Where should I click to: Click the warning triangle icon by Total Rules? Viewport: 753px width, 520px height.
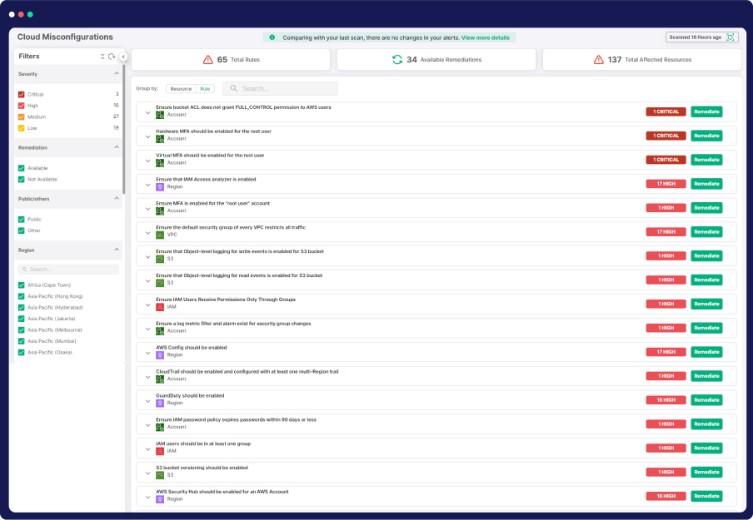[x=208, y=60]
